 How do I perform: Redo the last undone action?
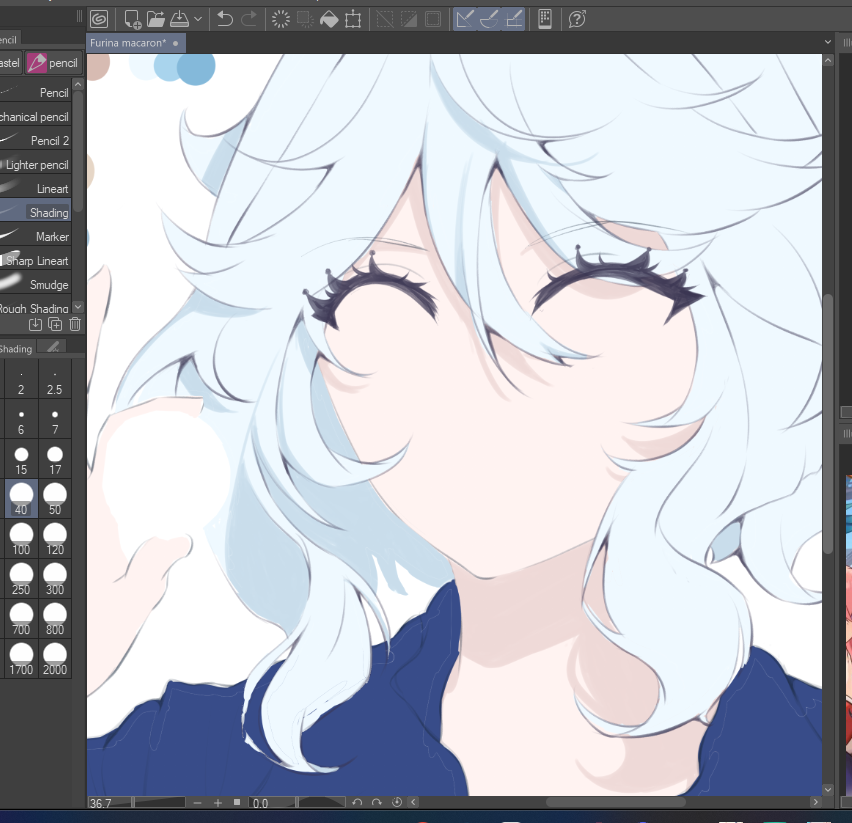pyautogui.click(x=249, y=20)
